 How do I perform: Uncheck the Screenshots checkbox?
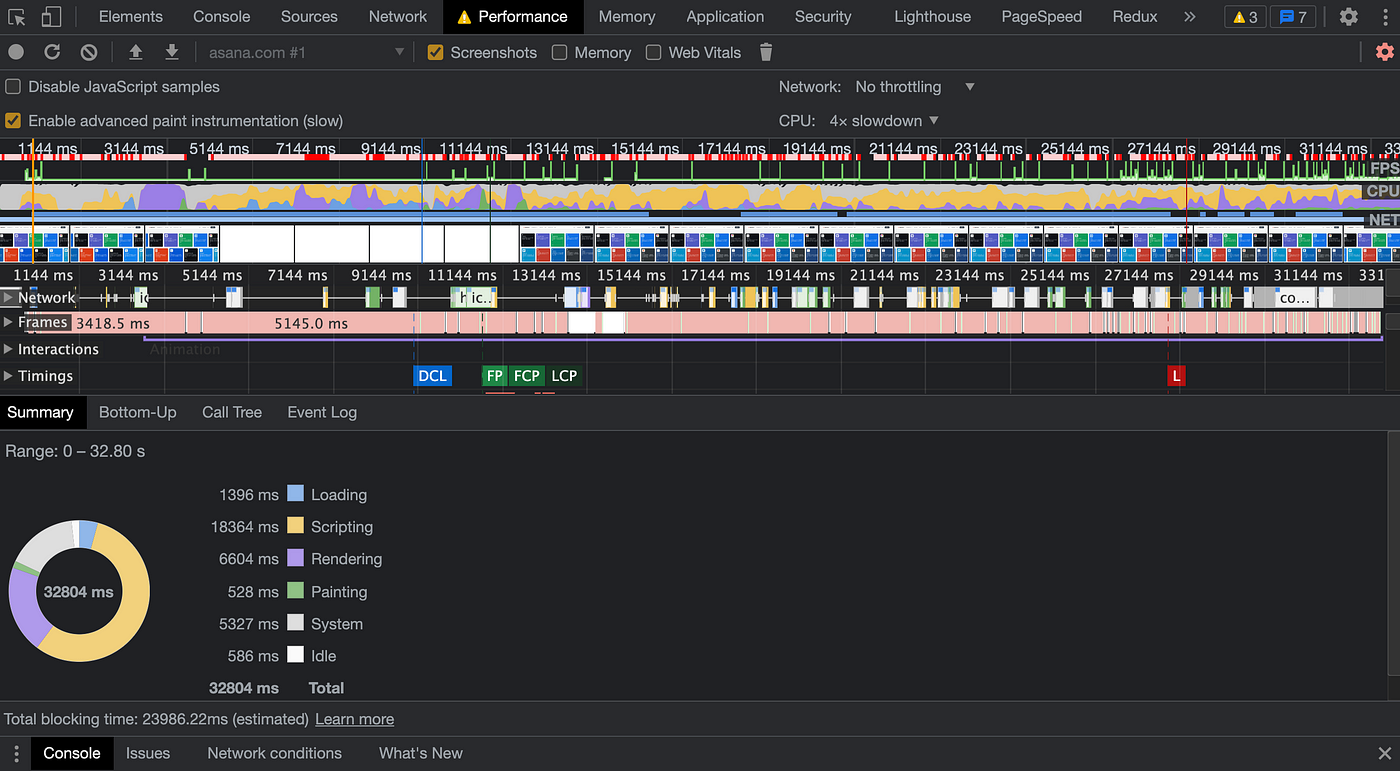pyautogui.click(x=436, y=52)
